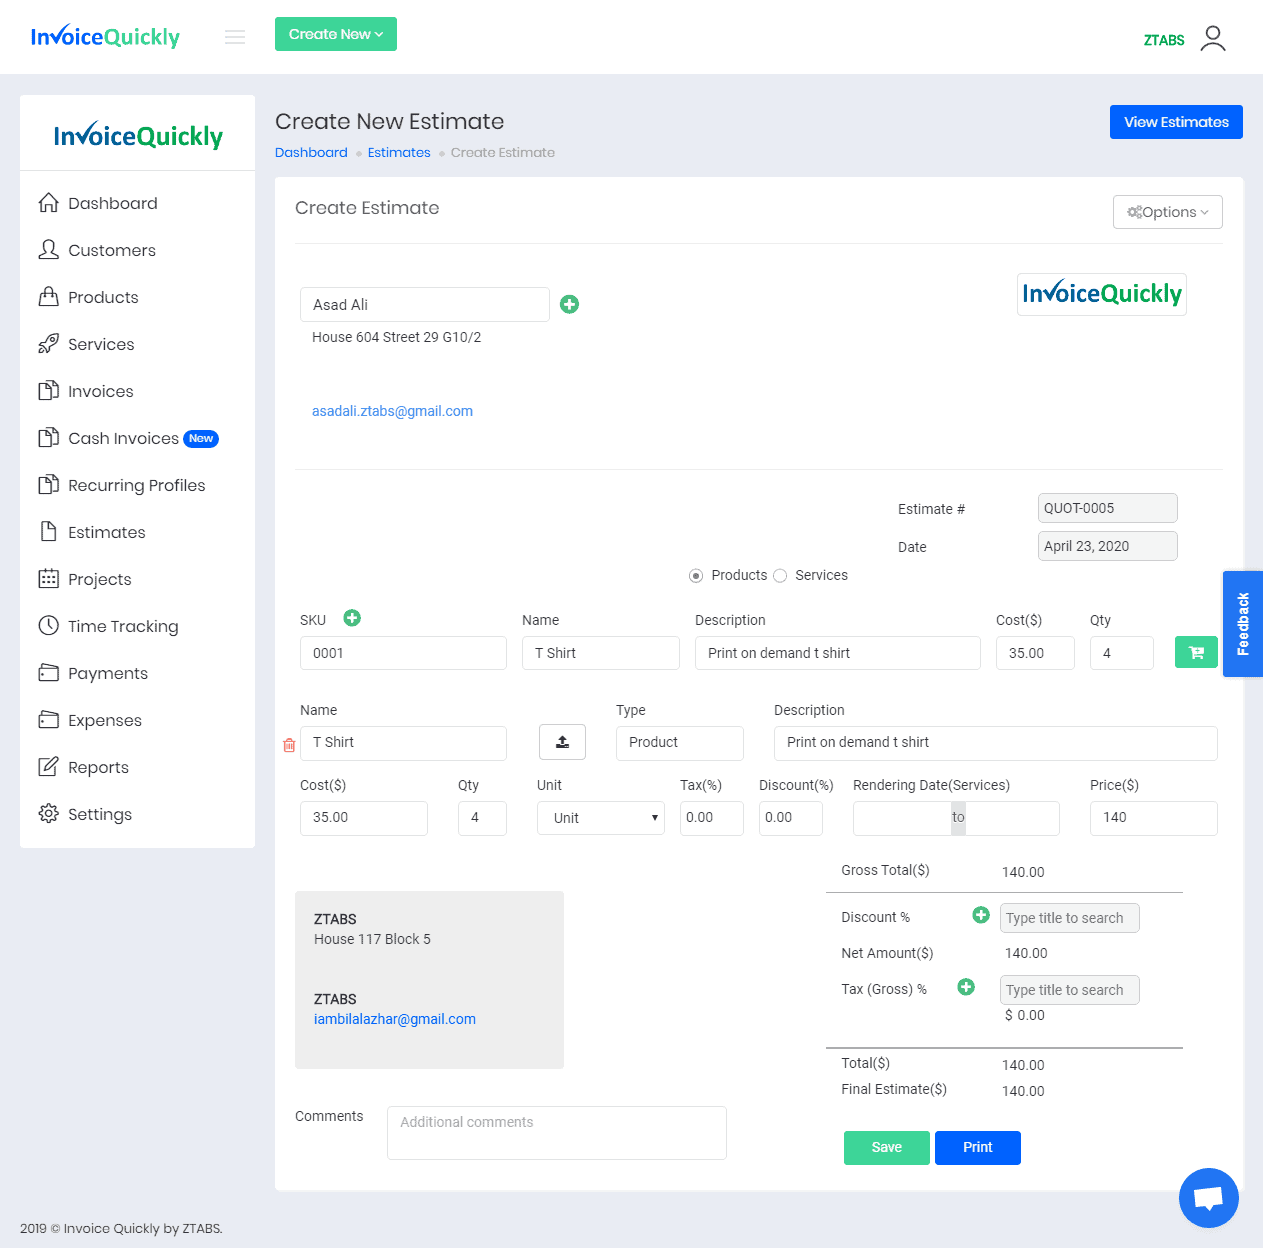Click the View Estimates button
Viewport: 1263px width, 1248px height.
[1176, 122]
